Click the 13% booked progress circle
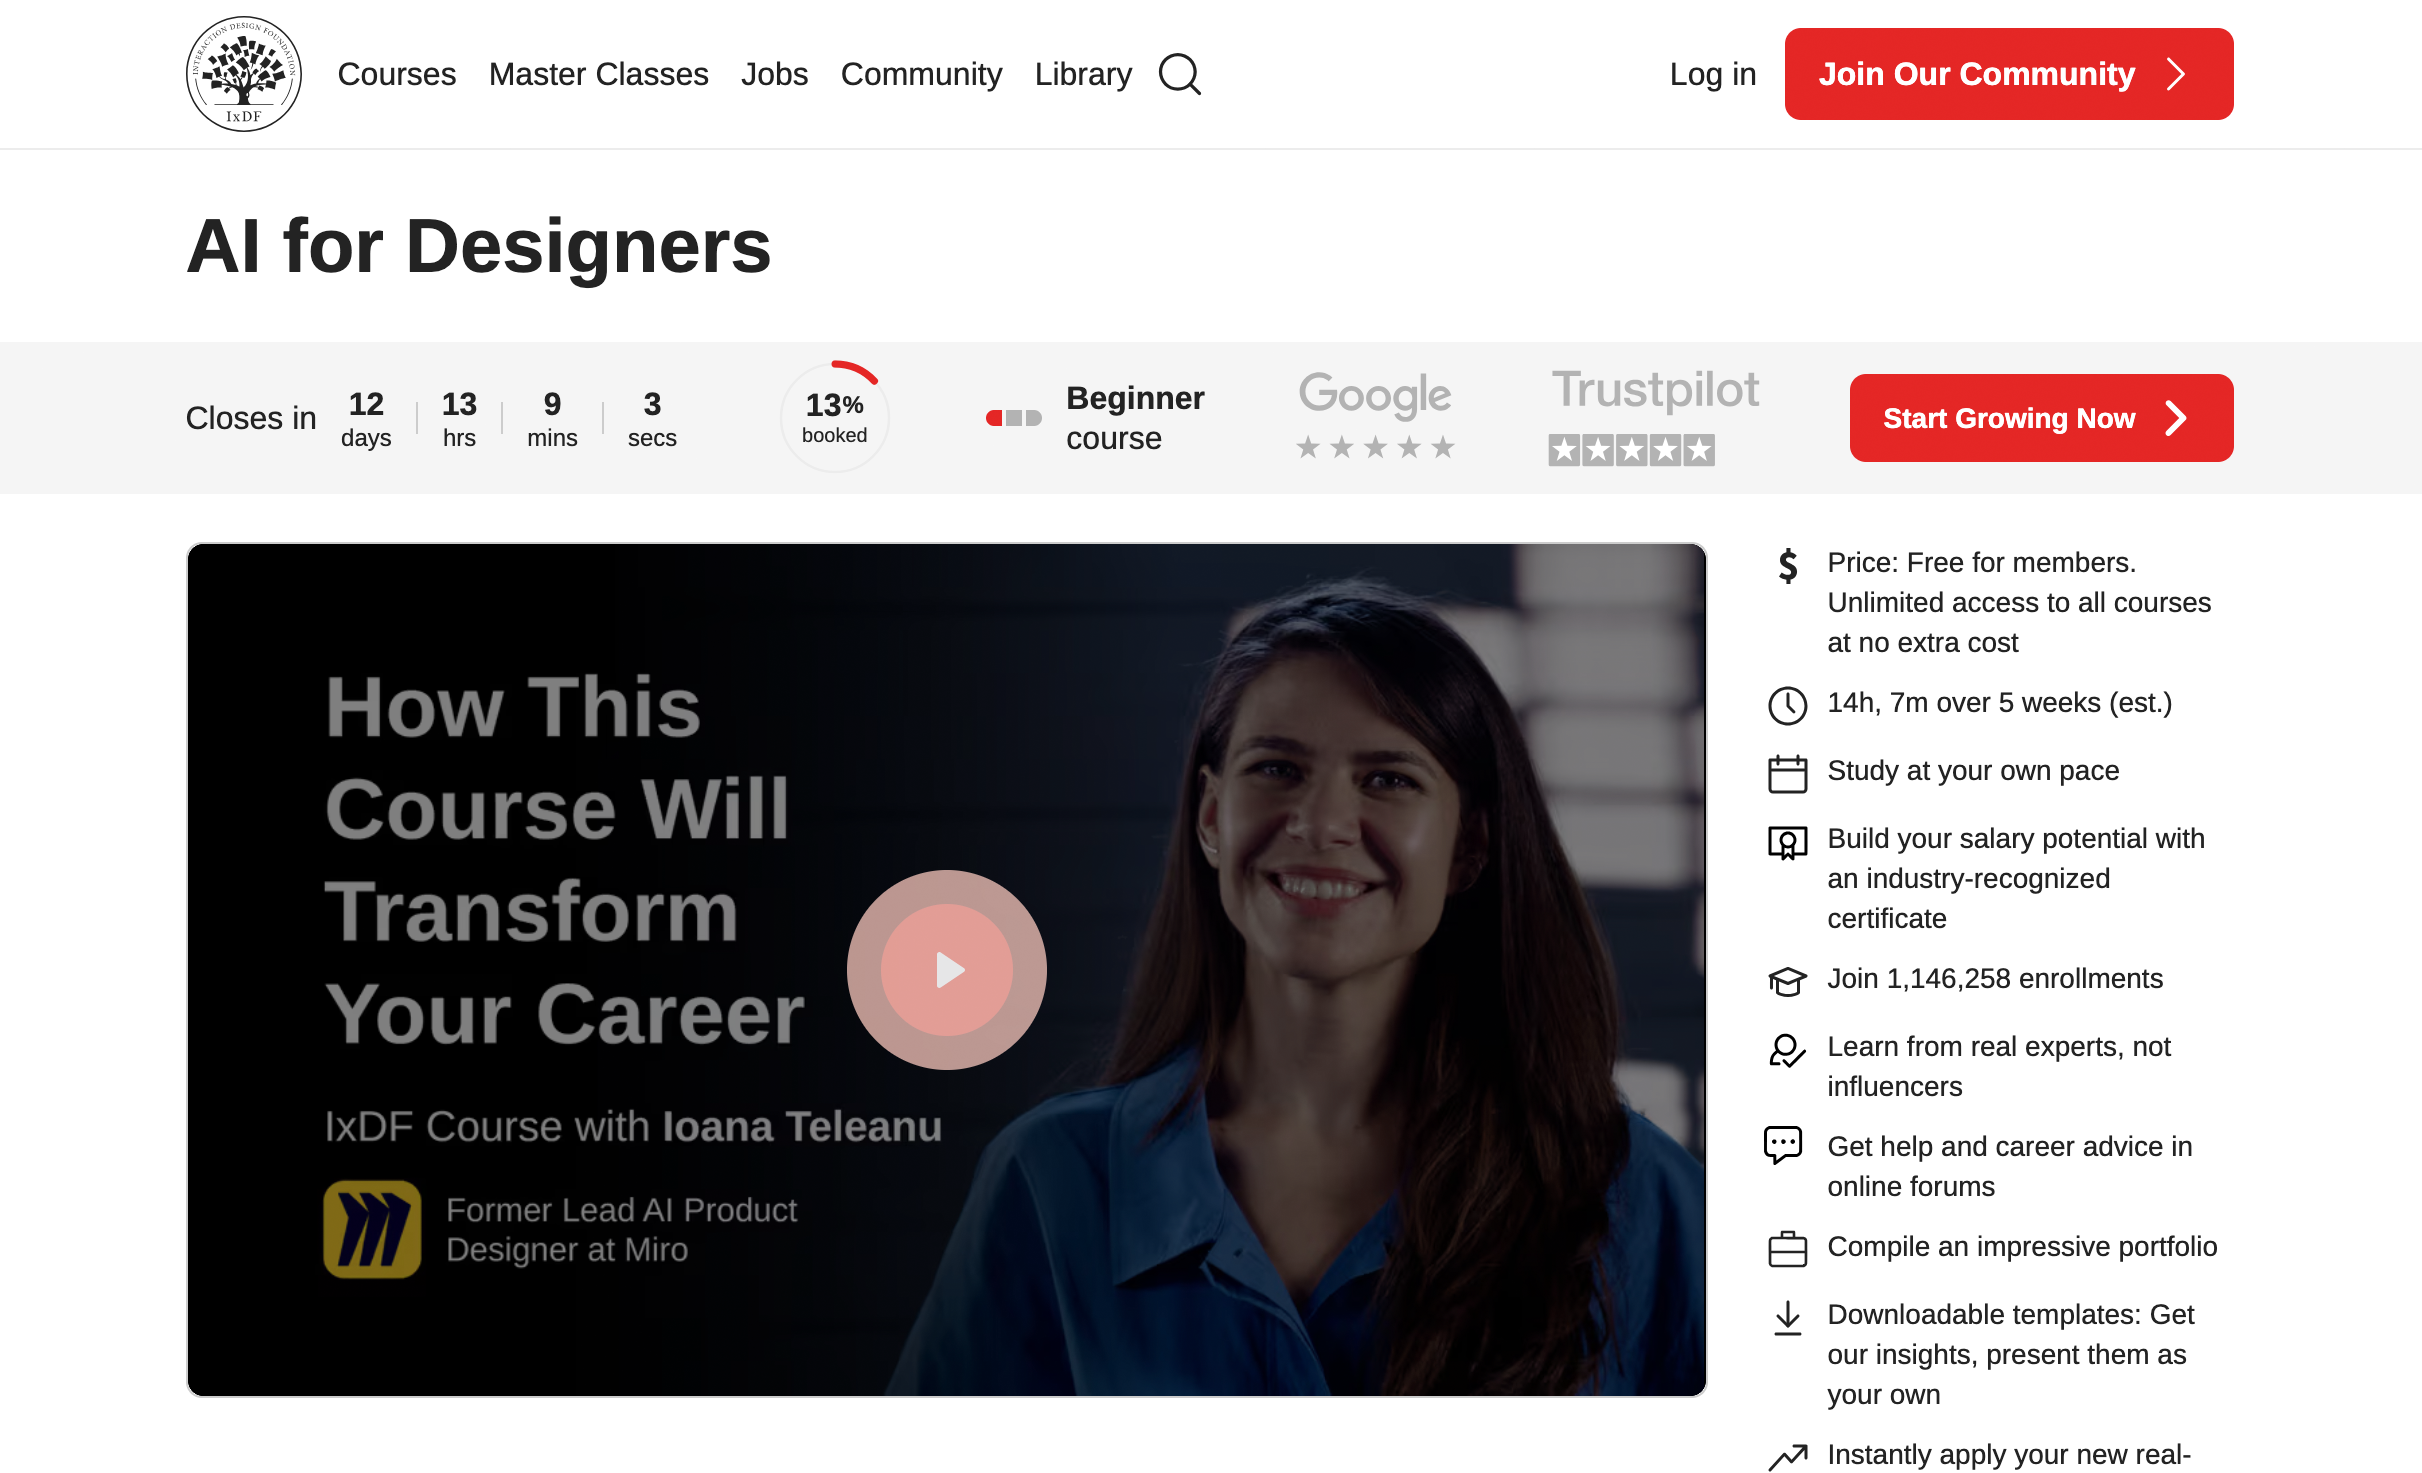Viewport: 2422px width, 1473px height. pos(834,417)
